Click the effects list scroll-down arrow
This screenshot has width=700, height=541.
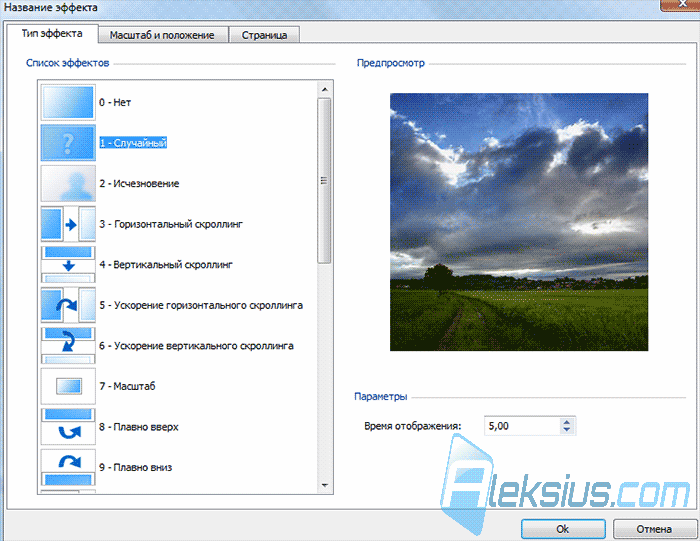pyautogui.click(x=325, y=485)
